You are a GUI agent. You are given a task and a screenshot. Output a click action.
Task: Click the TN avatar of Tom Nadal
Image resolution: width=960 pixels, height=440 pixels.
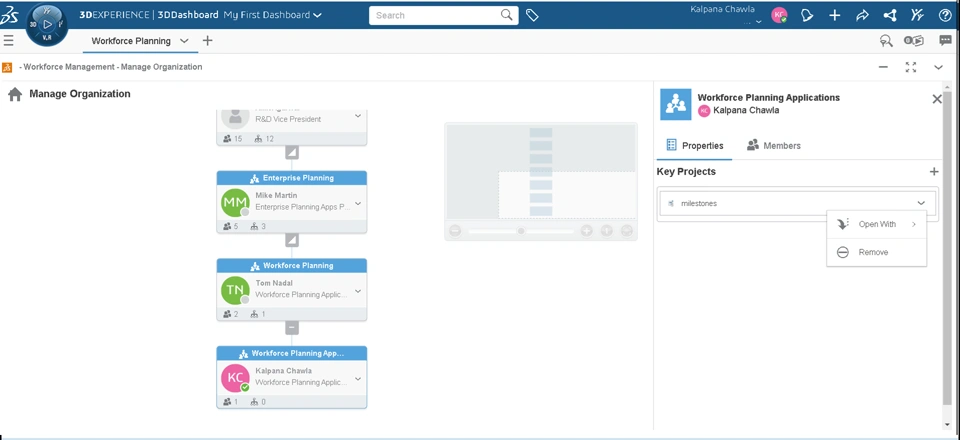(x=235, y=290)
